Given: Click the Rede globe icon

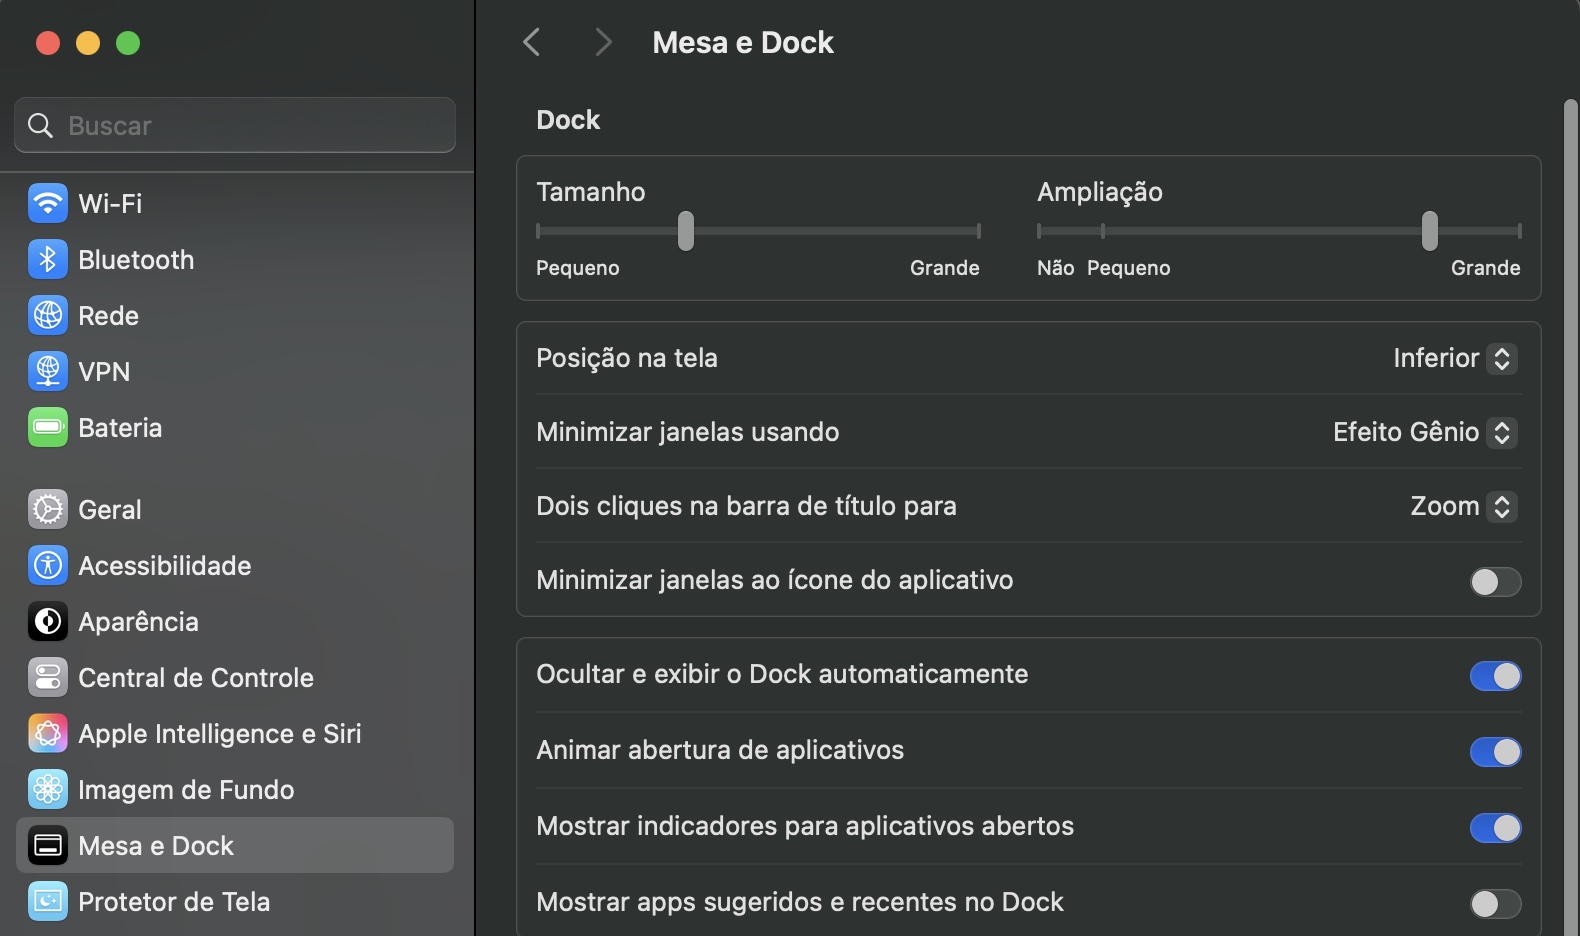Looking at the screenshot, I should coord(48,316).
